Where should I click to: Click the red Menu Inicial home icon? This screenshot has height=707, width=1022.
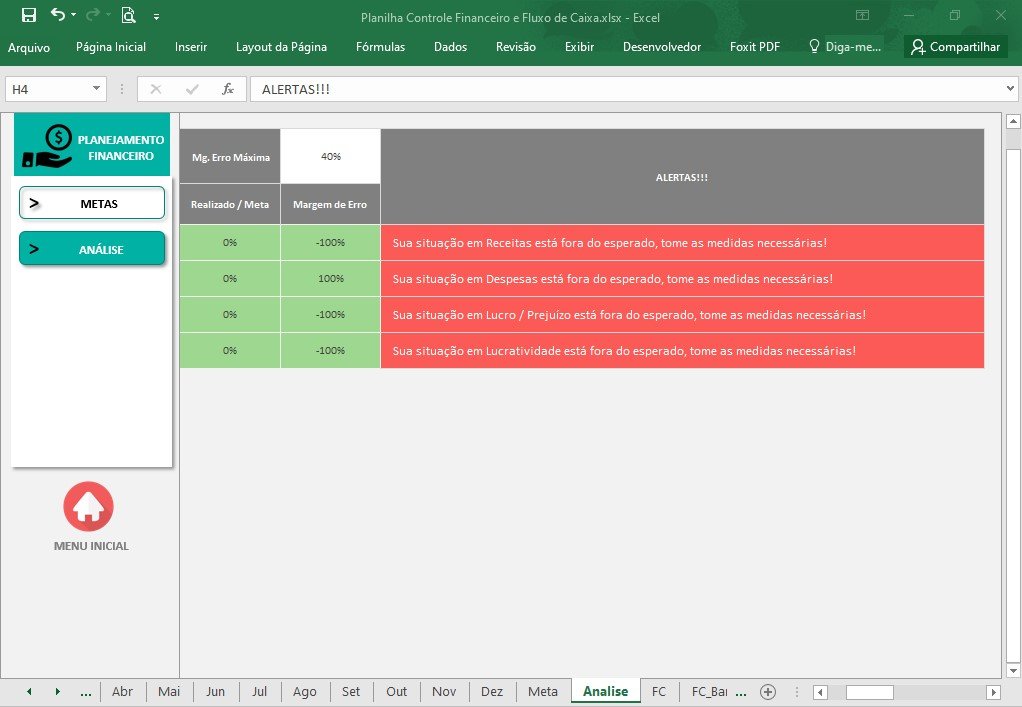(89, 506)
